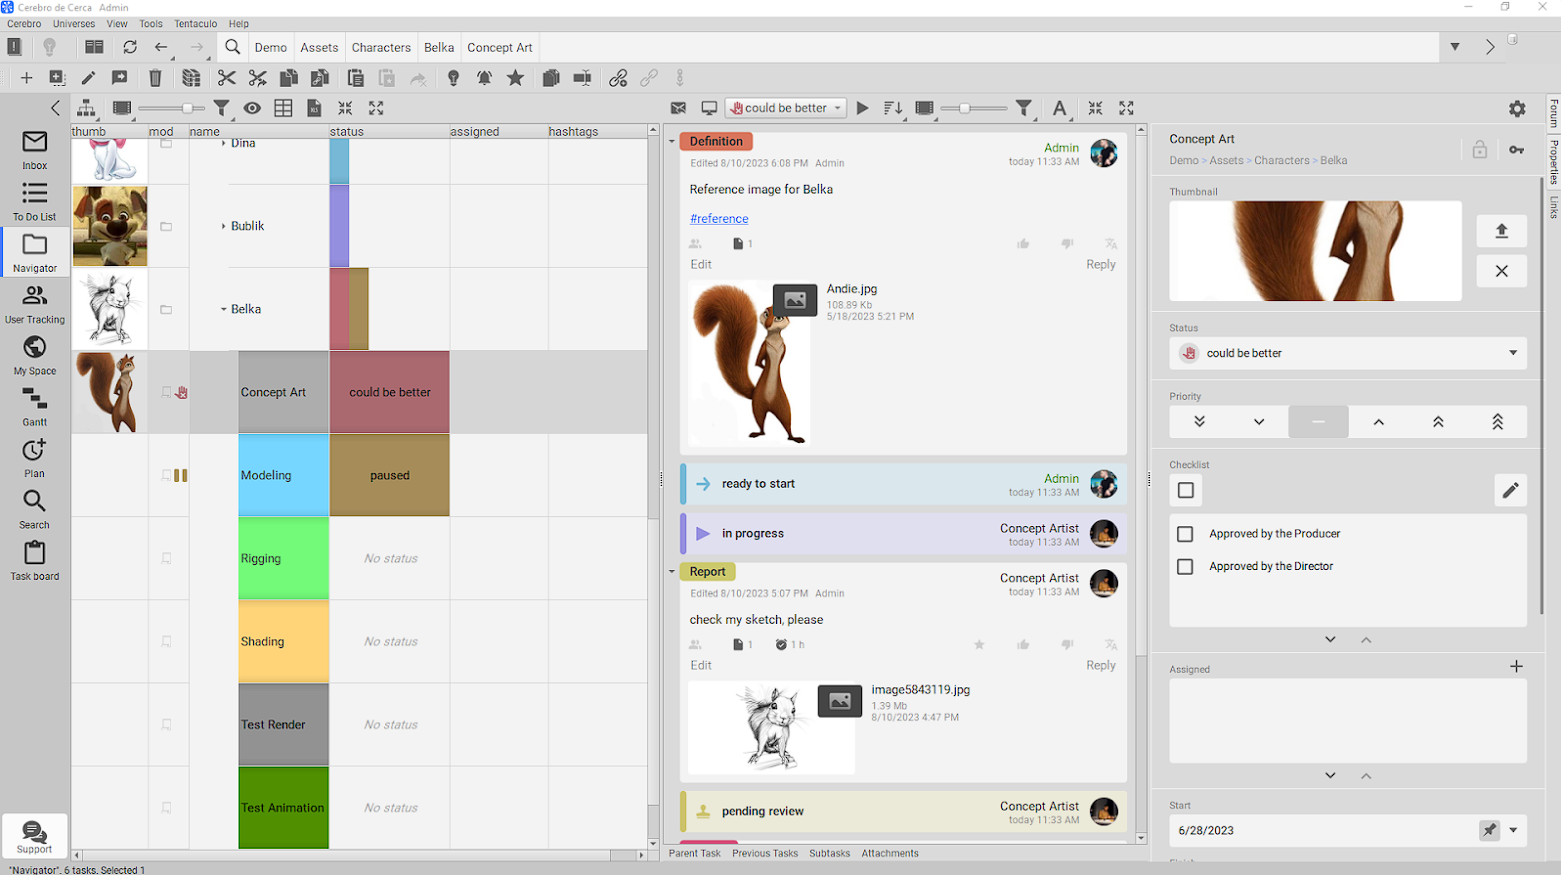
Task: Toggle the checklist master checkbox
Action: (1186, 490)
